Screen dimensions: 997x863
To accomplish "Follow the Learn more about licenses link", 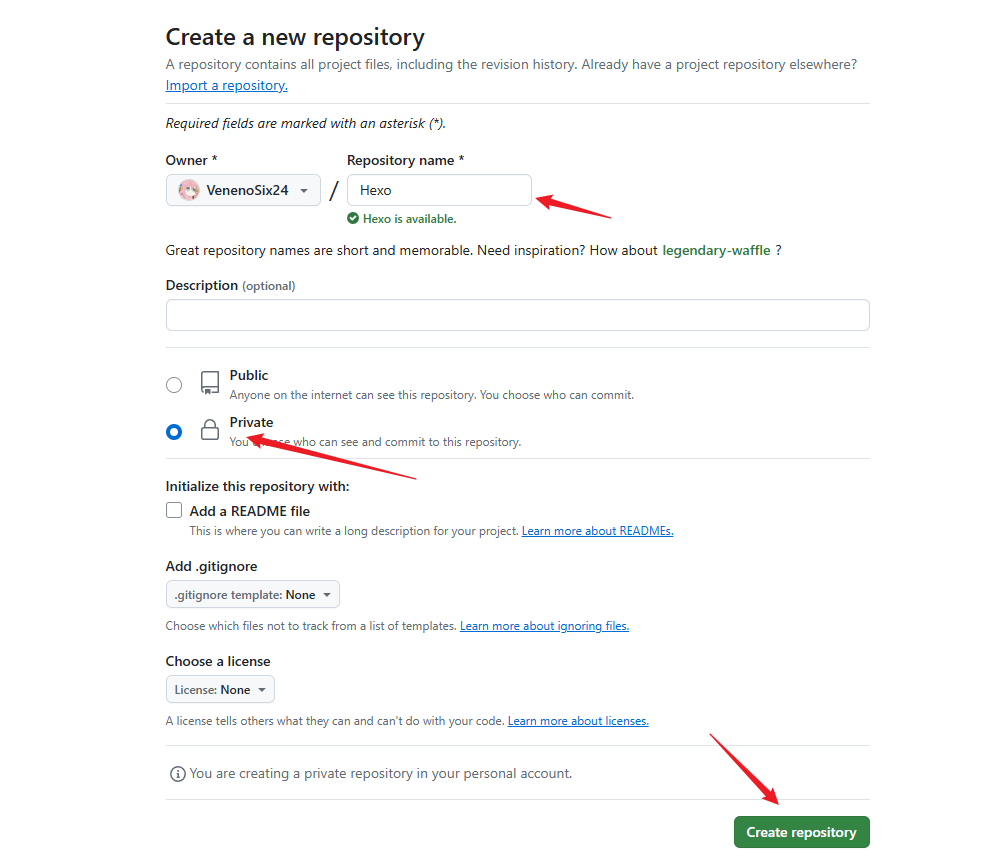I will coord(578,721).
